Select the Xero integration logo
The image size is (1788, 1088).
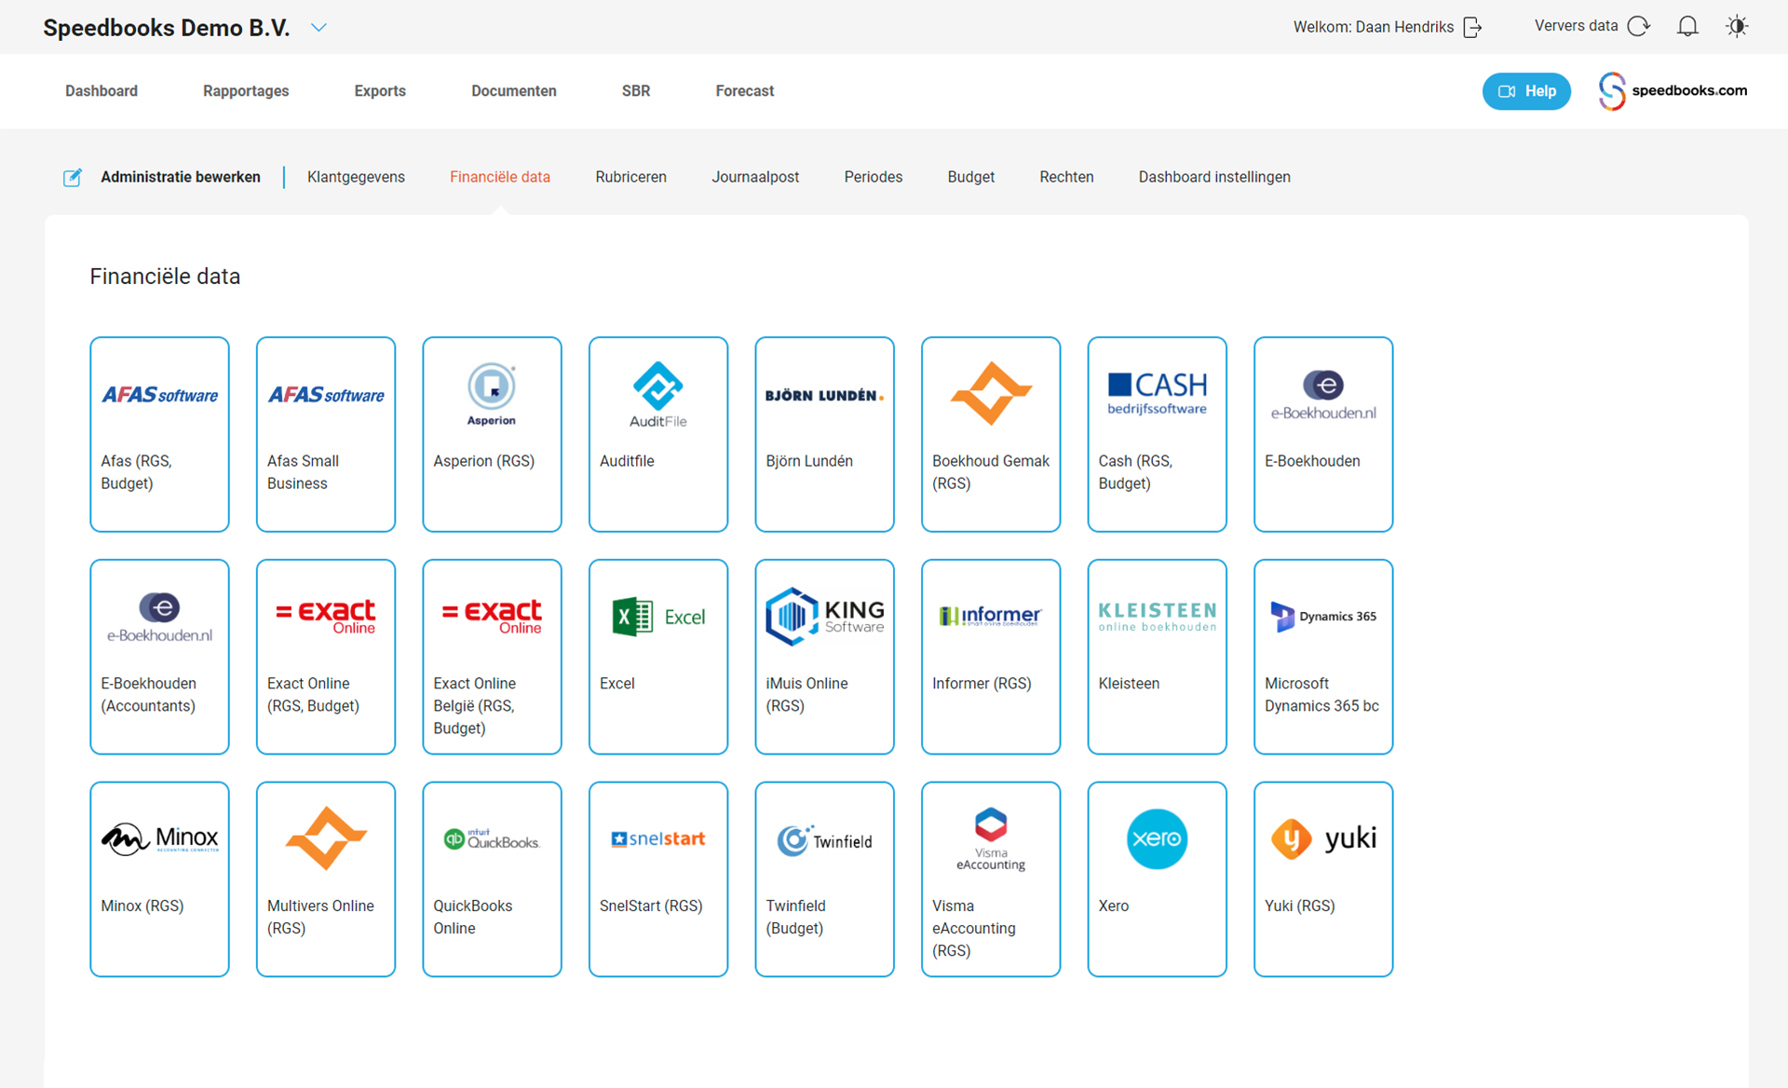click(x=1156, y=839)
